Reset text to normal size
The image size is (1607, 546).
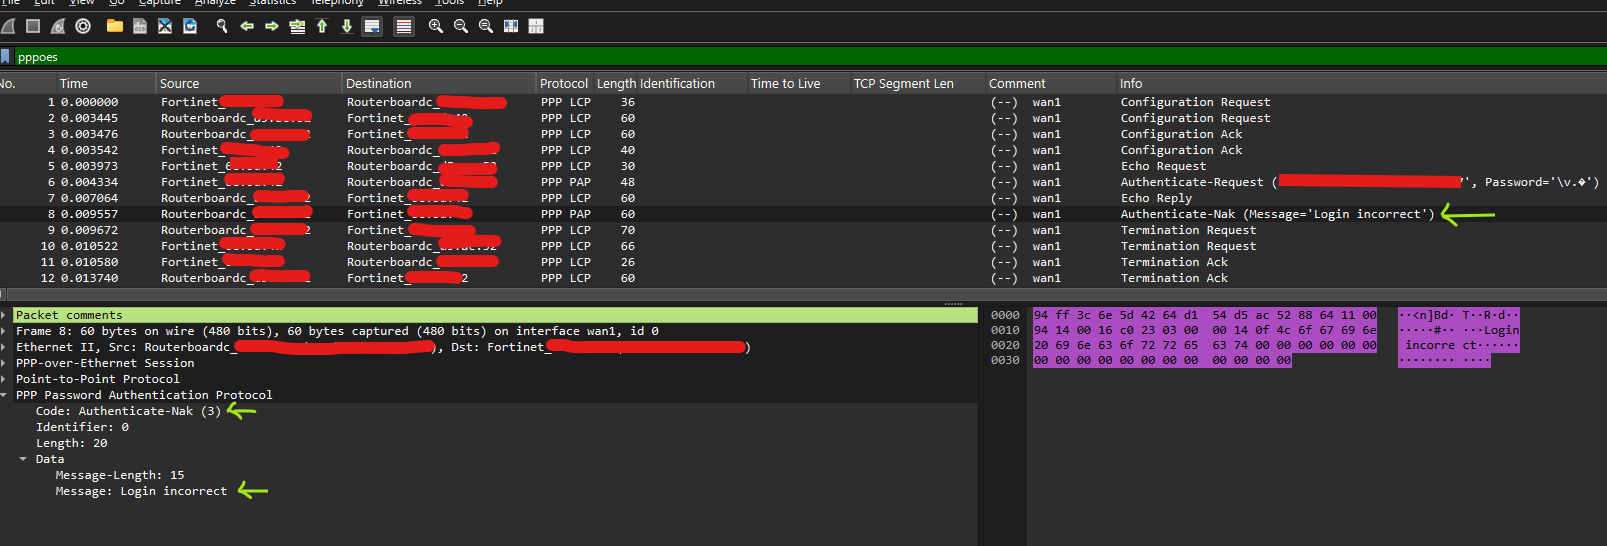[486, 26]
